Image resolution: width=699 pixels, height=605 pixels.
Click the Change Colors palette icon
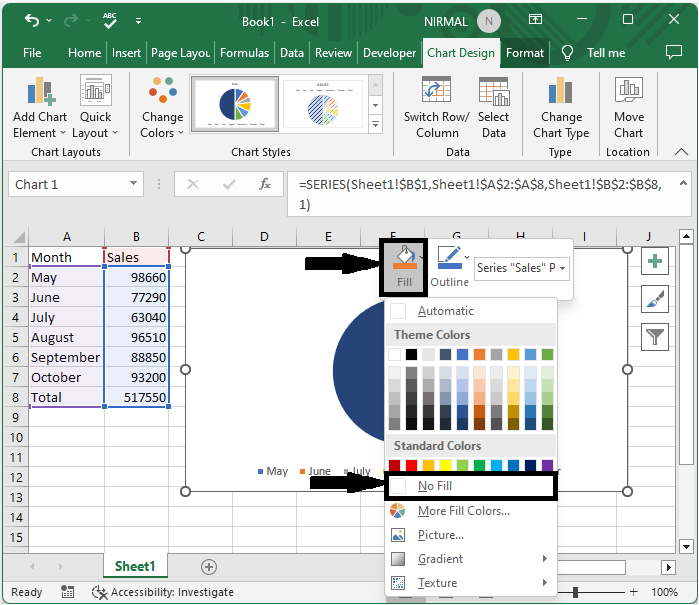coord(162,95)
